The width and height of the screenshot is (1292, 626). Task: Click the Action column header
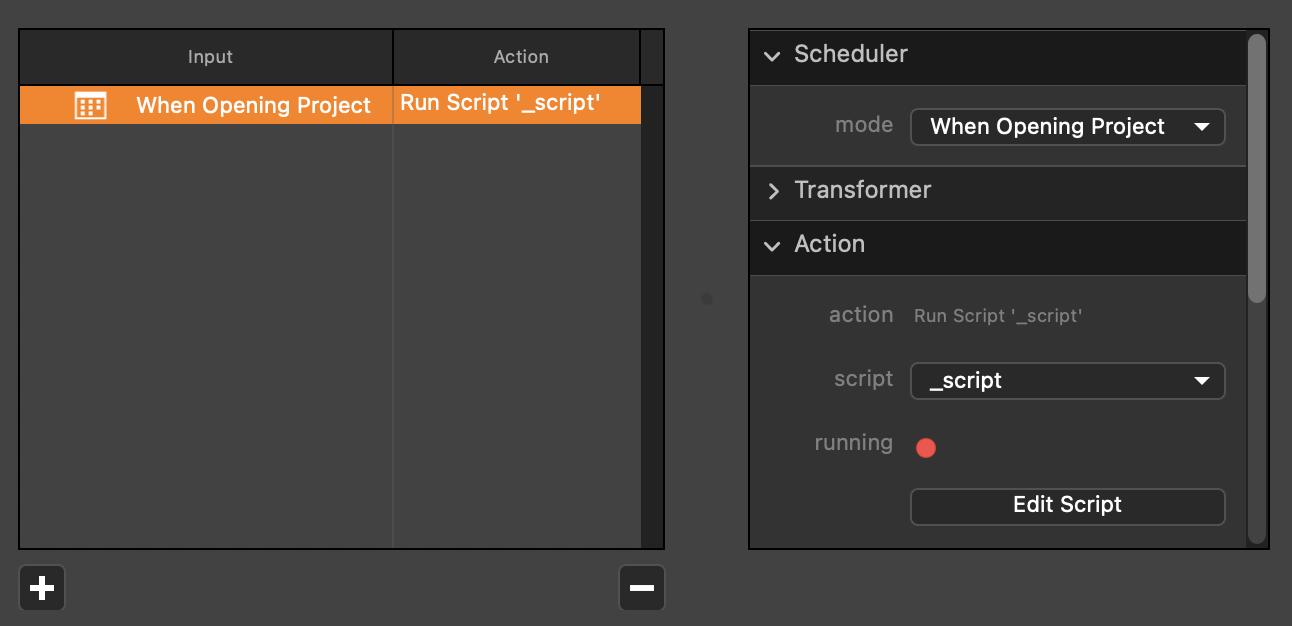pos(520,57)
